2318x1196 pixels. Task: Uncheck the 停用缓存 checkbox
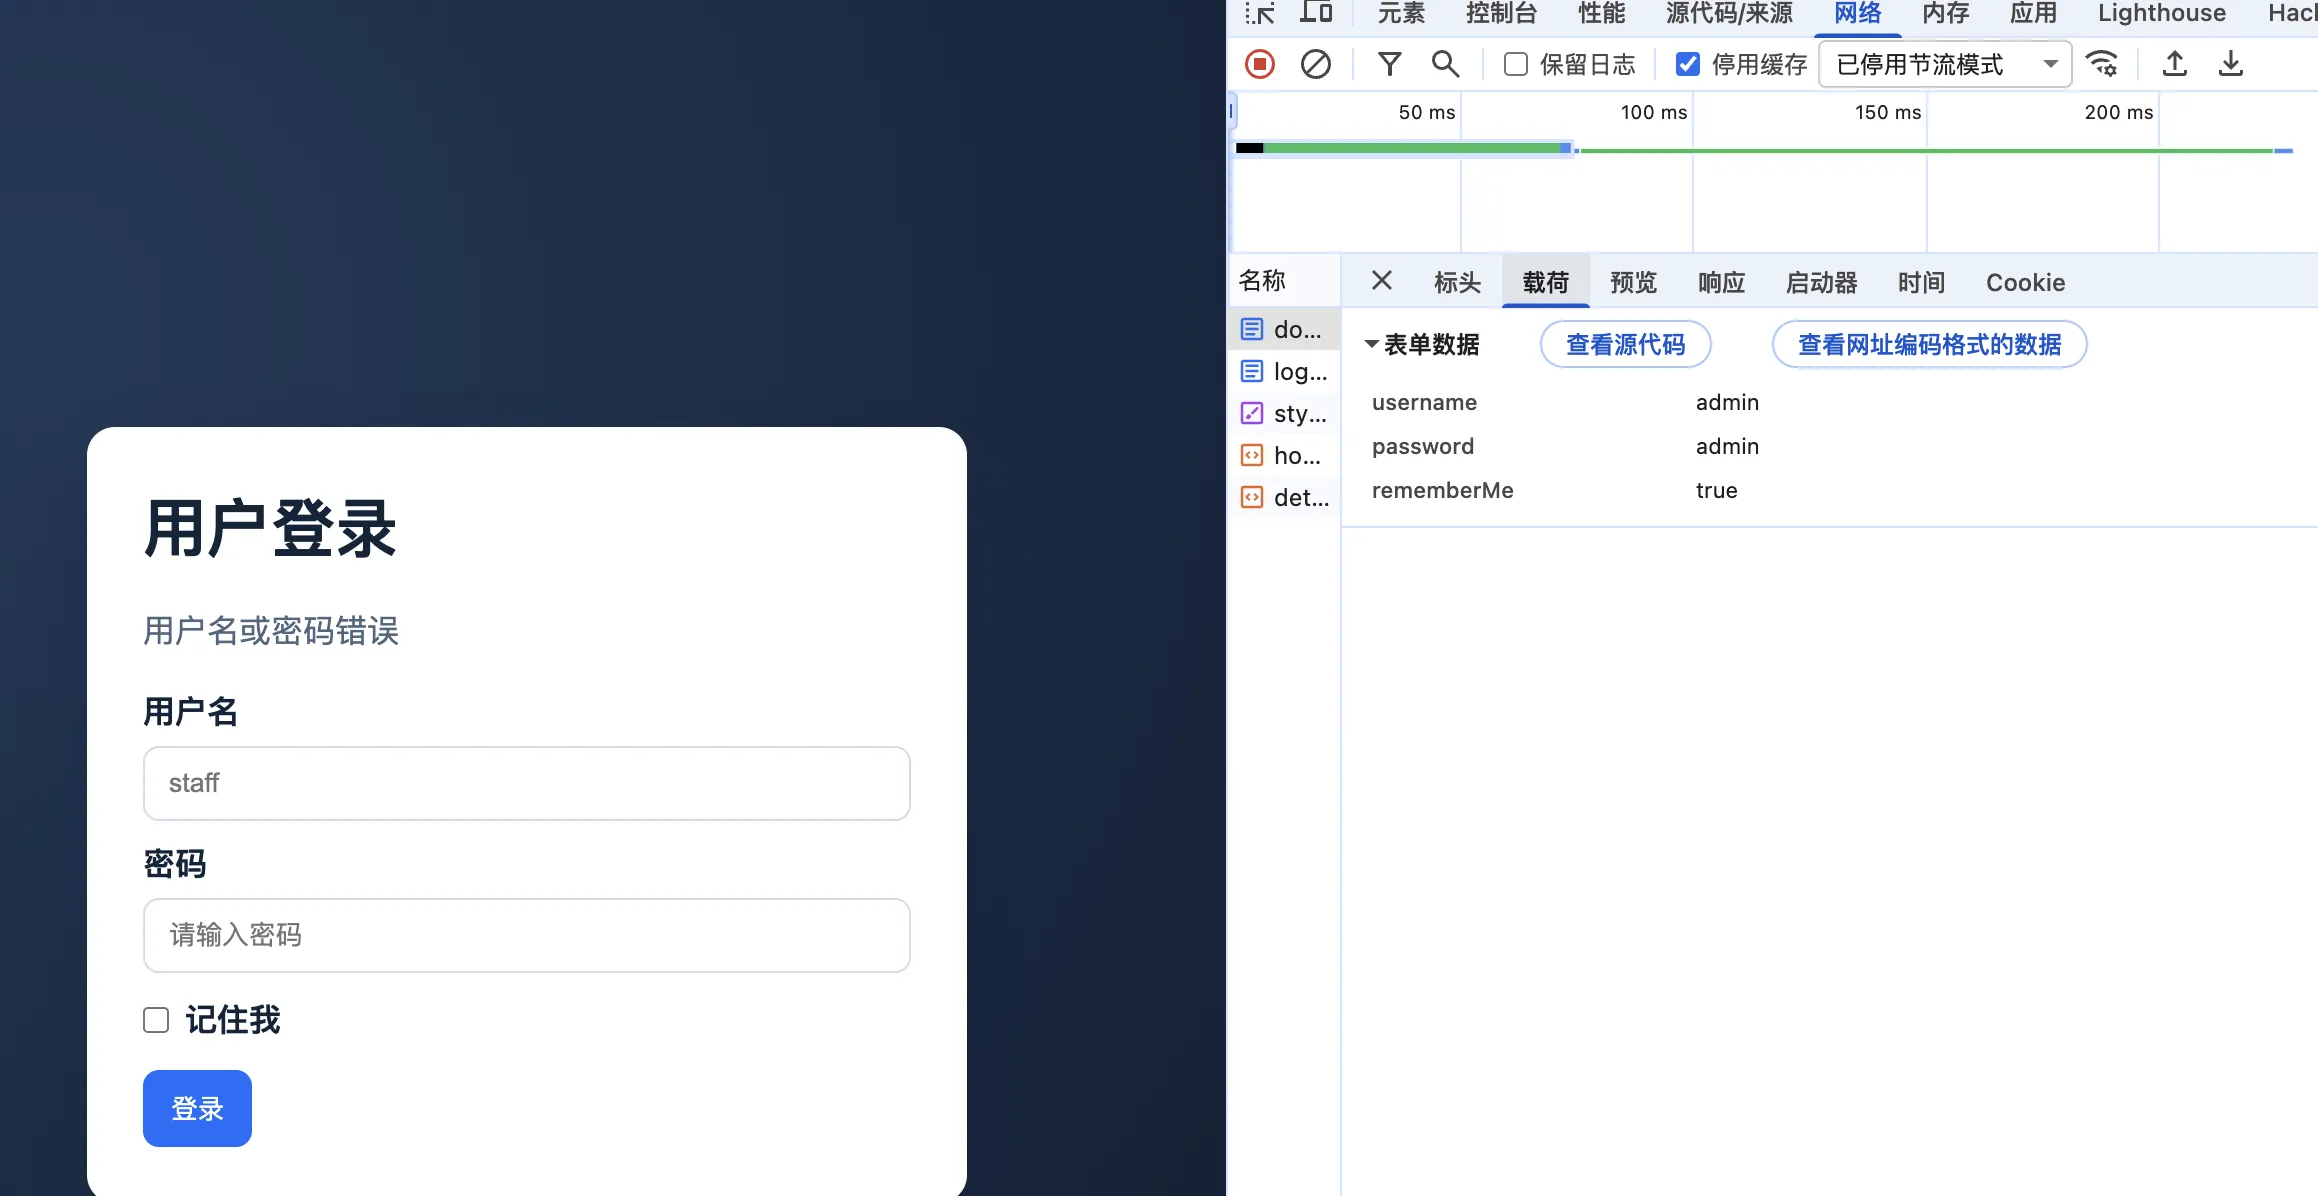coord(1688,64)
